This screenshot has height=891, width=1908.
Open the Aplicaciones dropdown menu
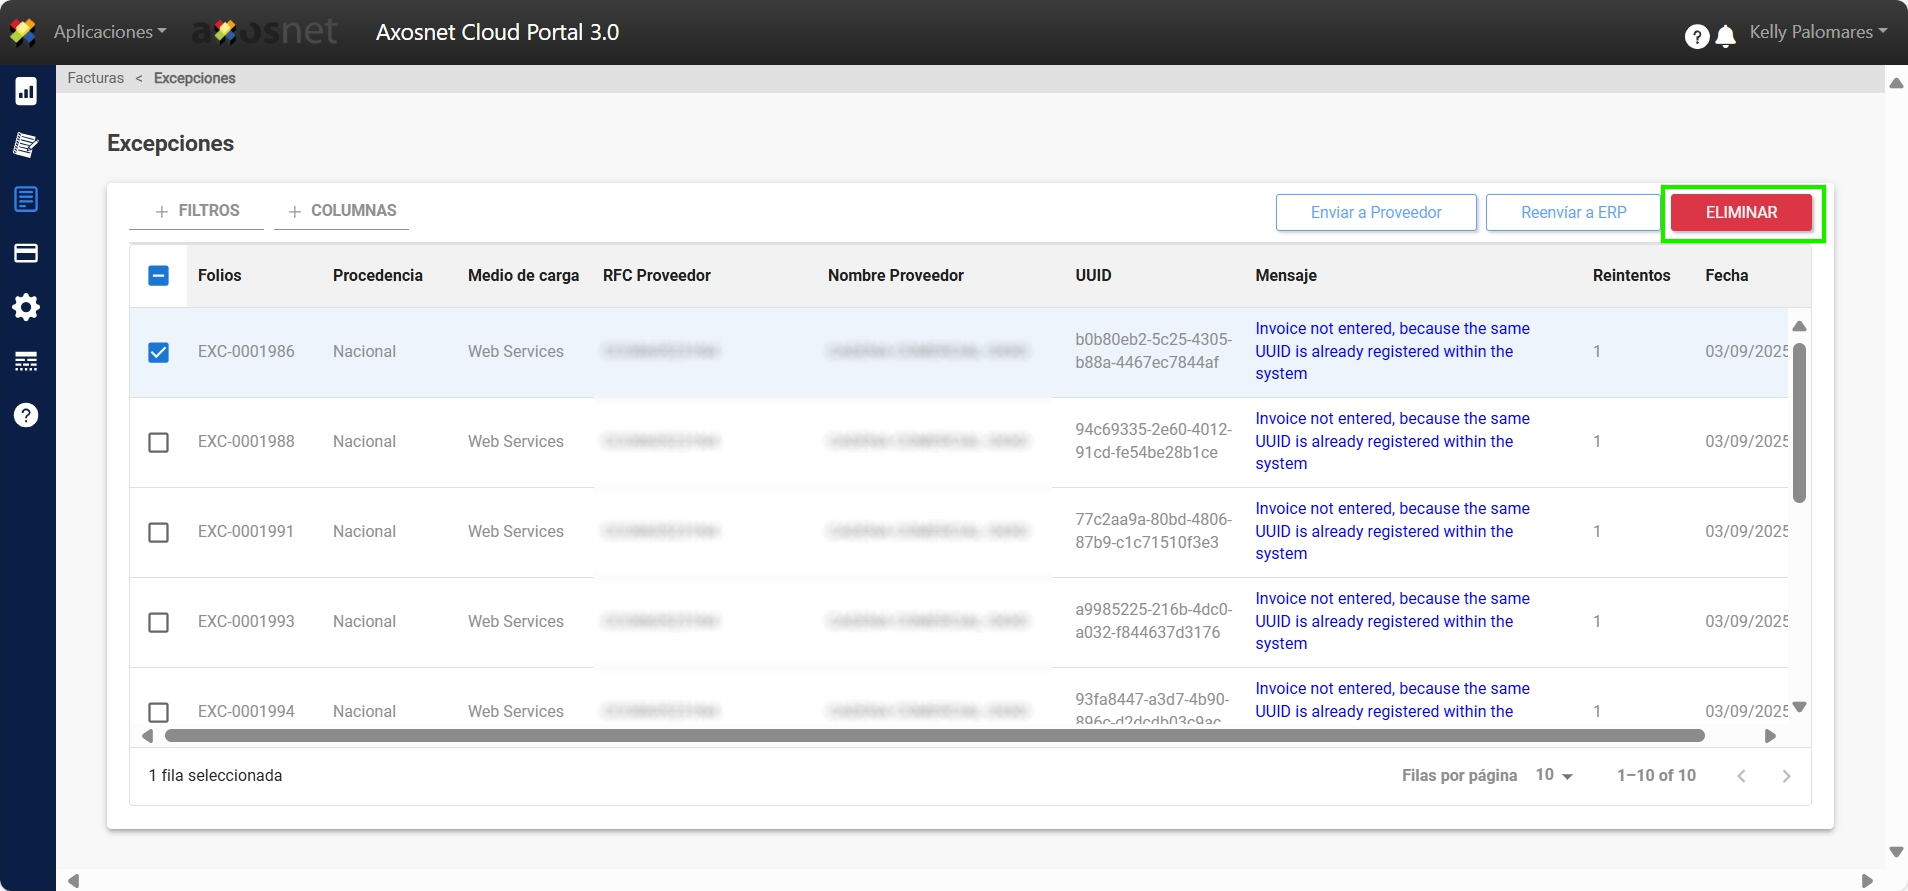pyautogui.click(x=109, y=32)
